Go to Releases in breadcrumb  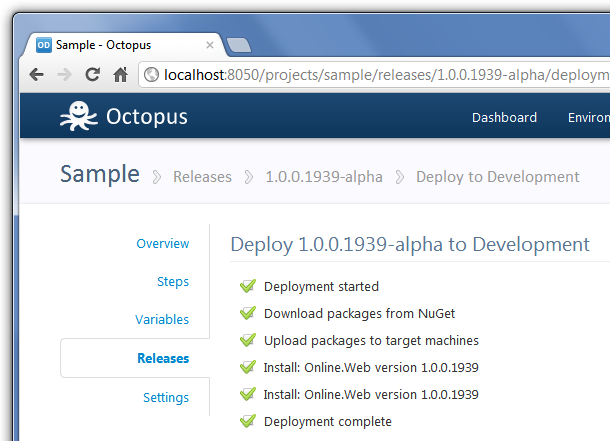pos(202,177)
